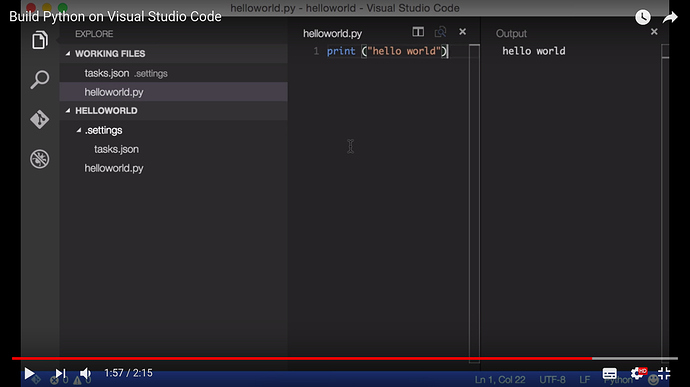This screenshot has height=387, width=690.
Task: Play the video
Action: click(29, 373)
